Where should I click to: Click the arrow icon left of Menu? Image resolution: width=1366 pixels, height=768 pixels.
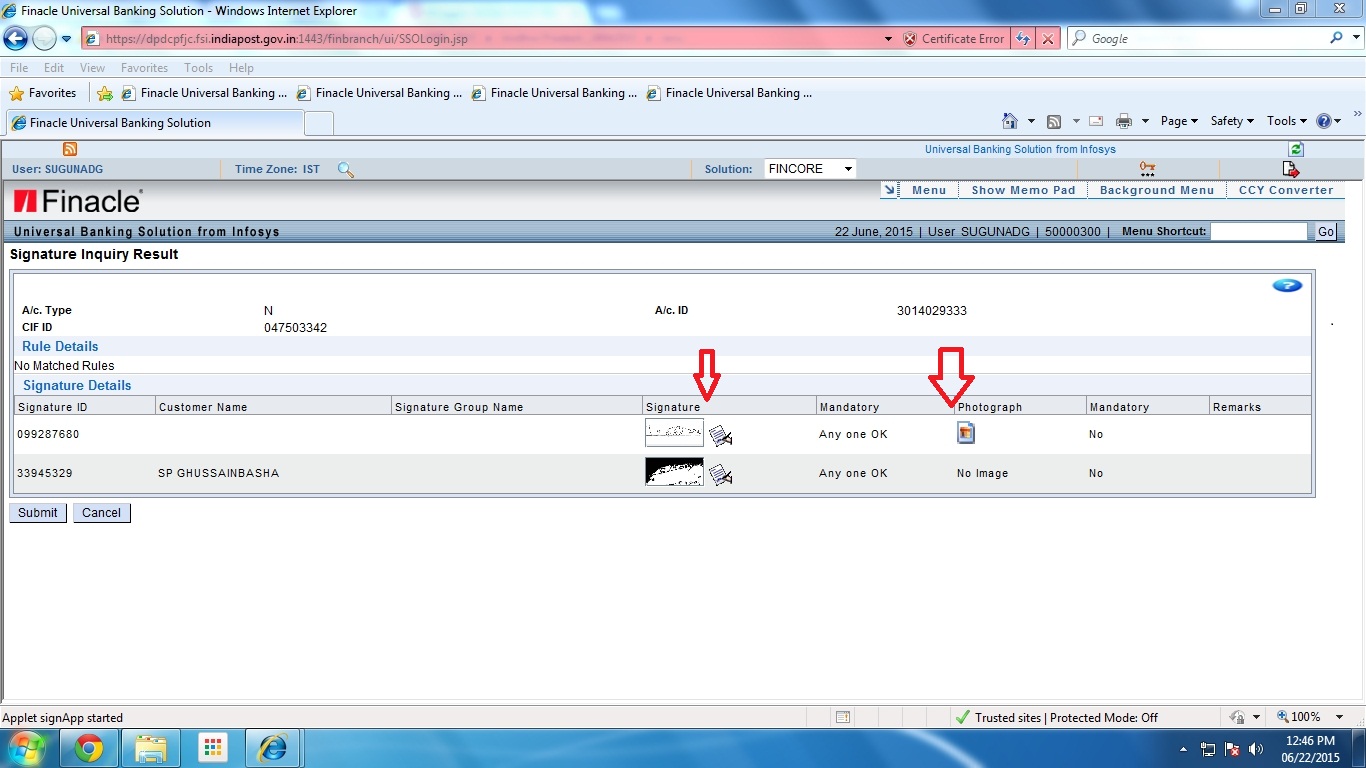[x=889, y=189]
